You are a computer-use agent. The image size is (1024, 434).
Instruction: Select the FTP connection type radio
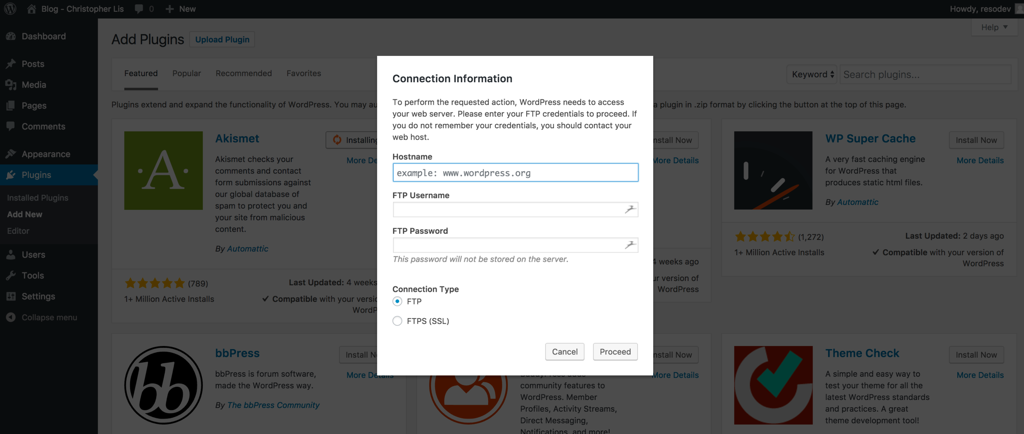point(397,302)
